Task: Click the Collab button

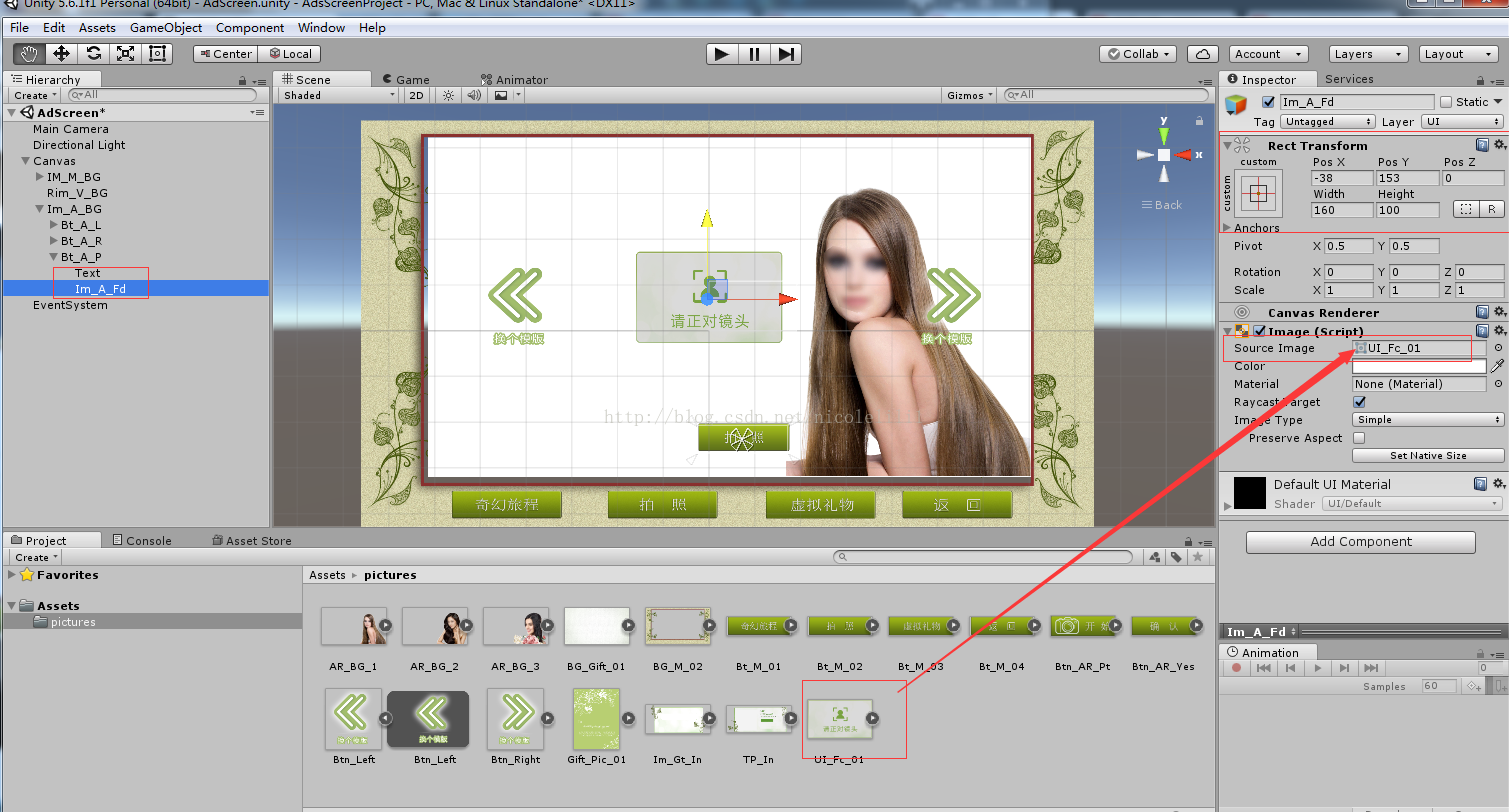Action: point(1138,54)
